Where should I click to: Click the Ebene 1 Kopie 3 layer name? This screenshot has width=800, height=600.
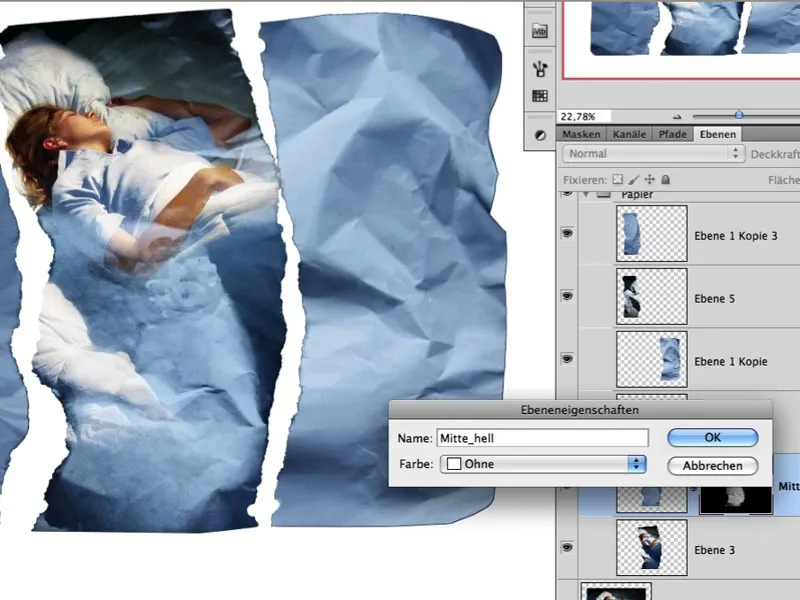click(735, 236)
